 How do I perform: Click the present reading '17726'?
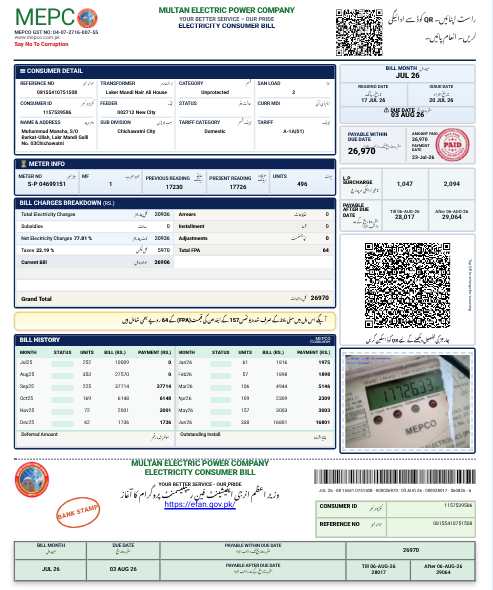coord(238,187)
